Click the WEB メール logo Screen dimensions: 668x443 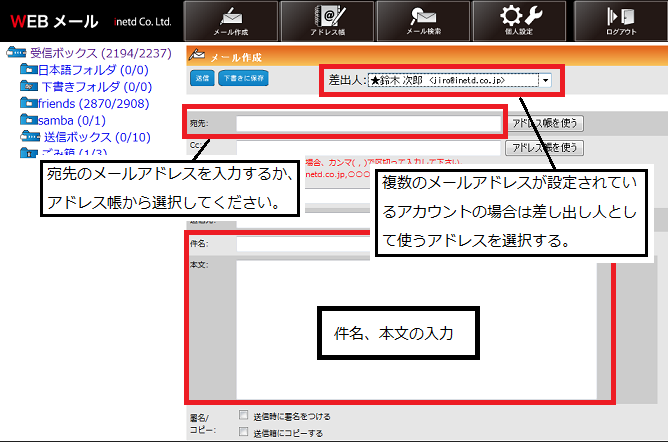[x=54, y=21]
